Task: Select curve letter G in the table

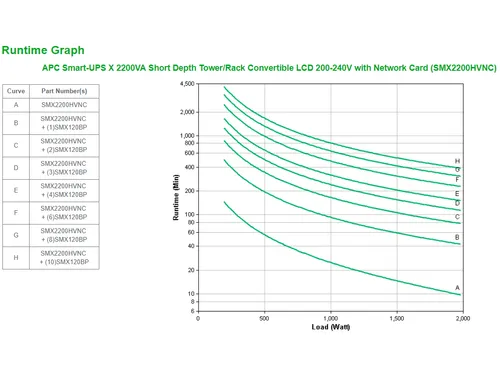Action: pyautogui.click(x=16, y=235)
